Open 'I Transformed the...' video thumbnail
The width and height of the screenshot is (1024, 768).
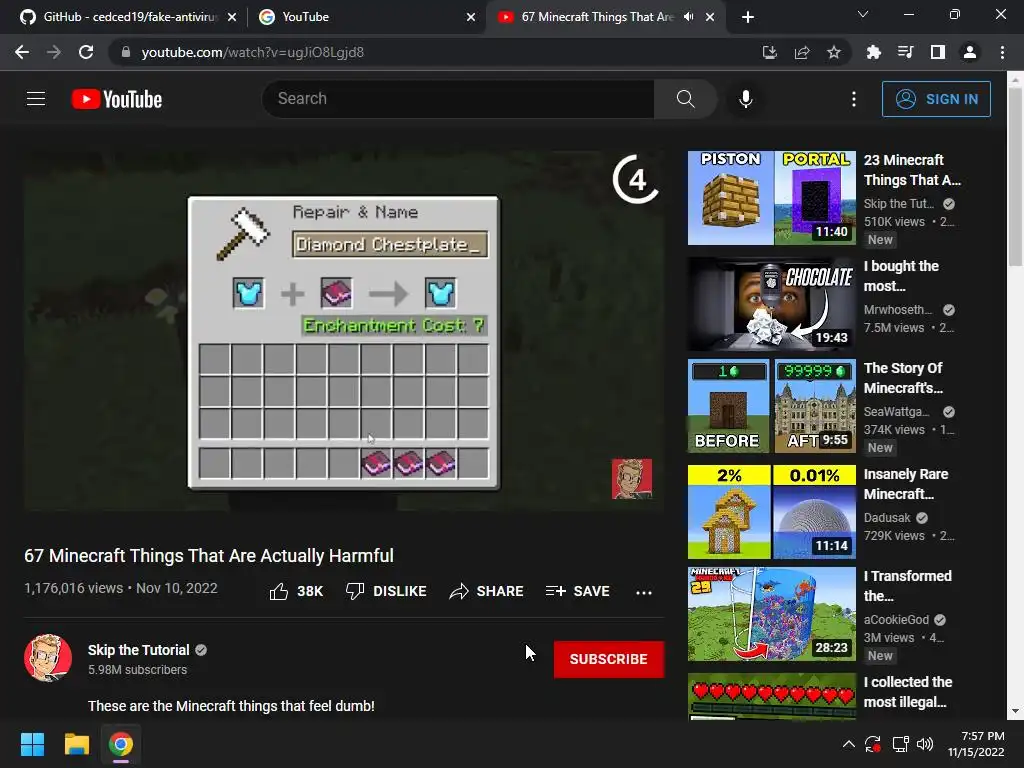pyautogui.click(x=771, y=614)
